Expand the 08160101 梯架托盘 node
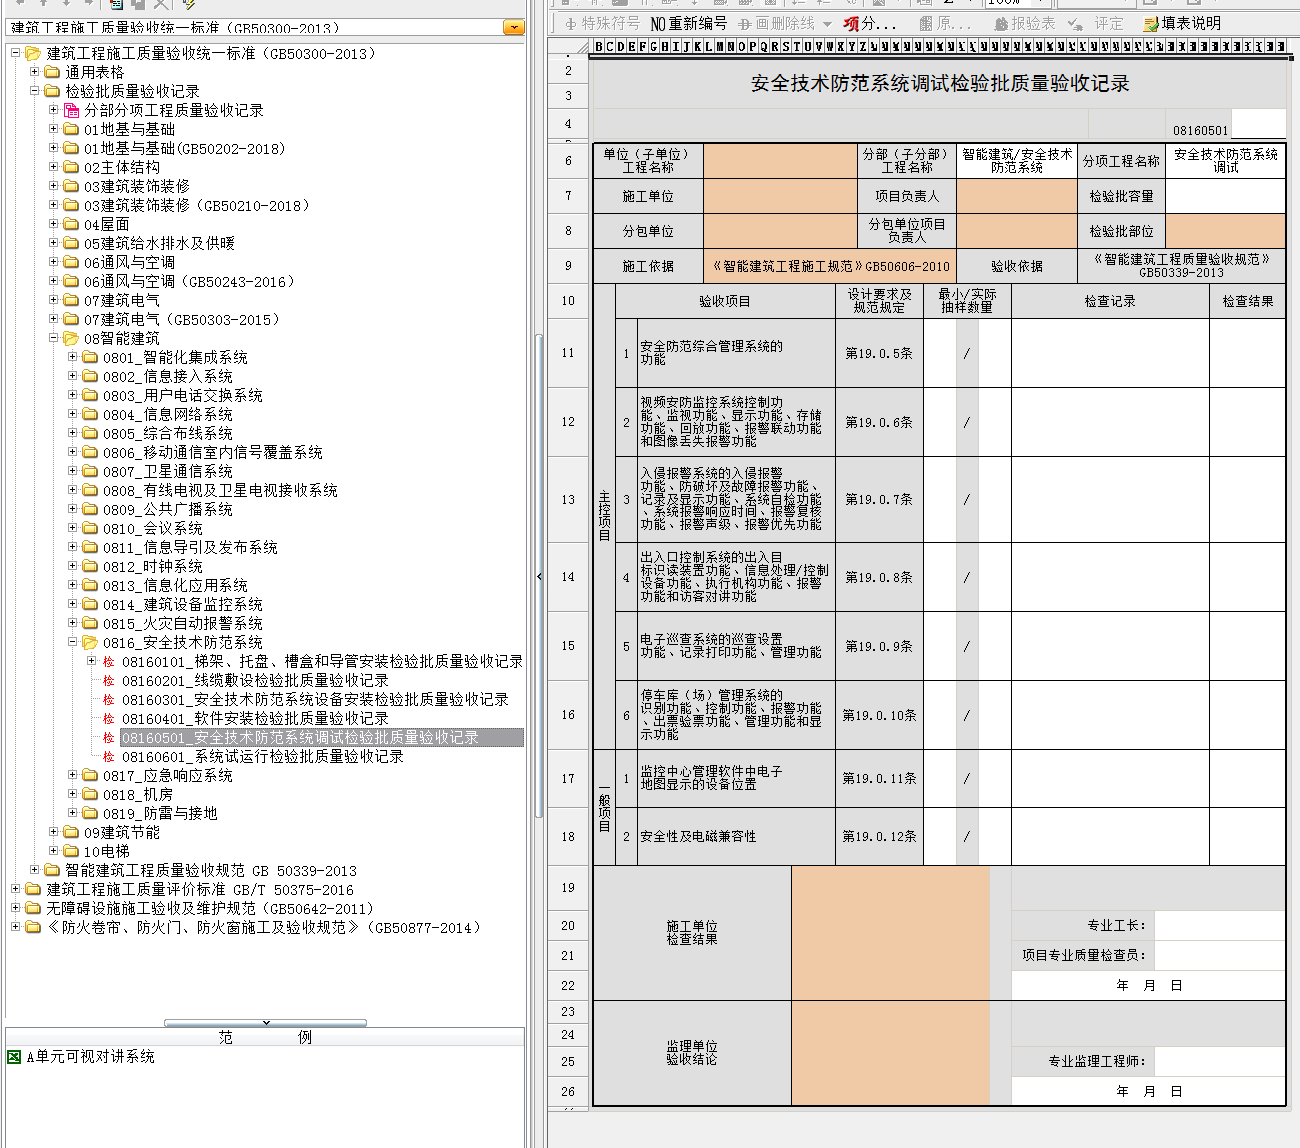This screenshot has width=1300, height=1148. pos(92,661)
